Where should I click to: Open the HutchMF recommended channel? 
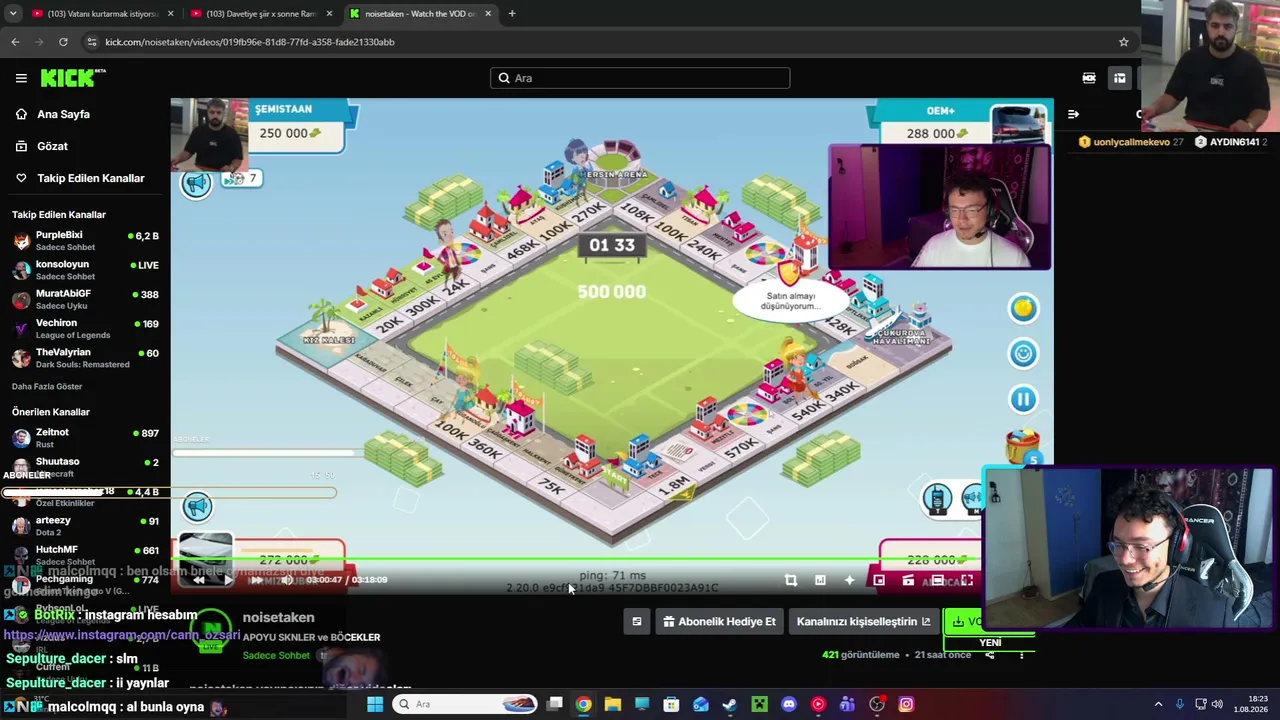pyautogui.click(x=85, y=555)
